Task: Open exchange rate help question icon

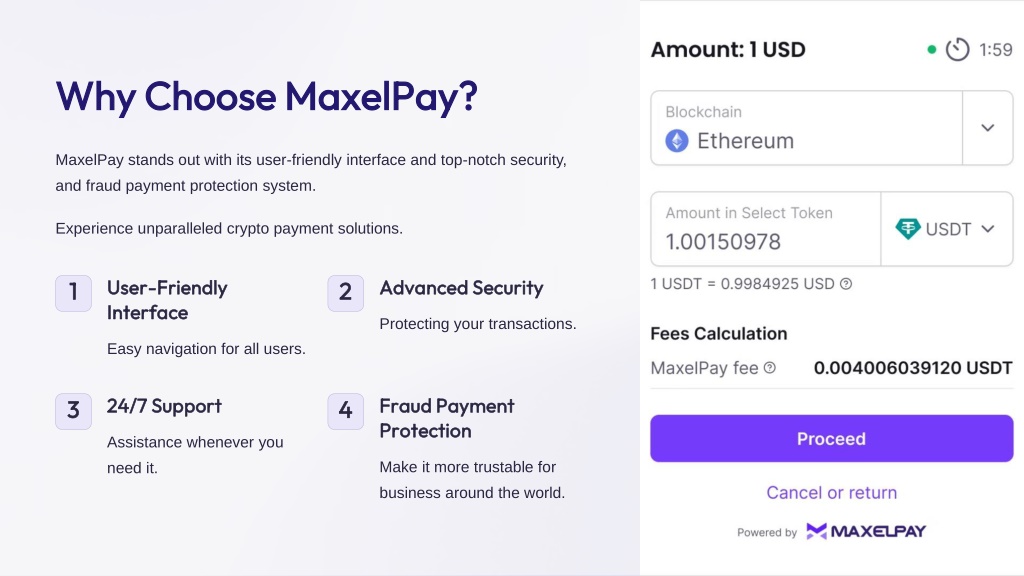Action: [x=846, y=284]
